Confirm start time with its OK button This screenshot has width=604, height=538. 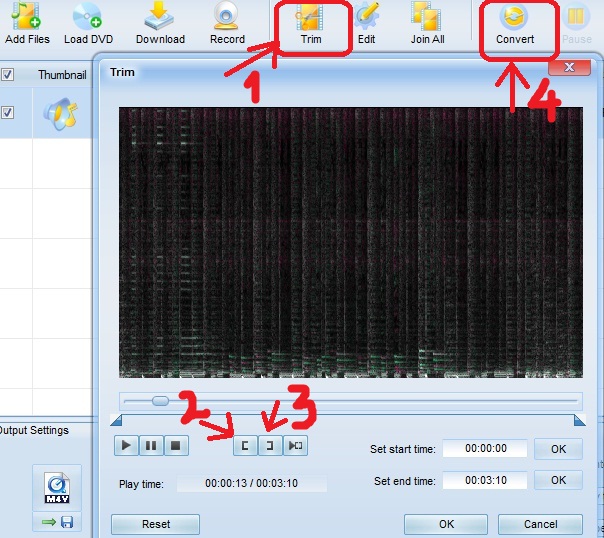point(558,449)
